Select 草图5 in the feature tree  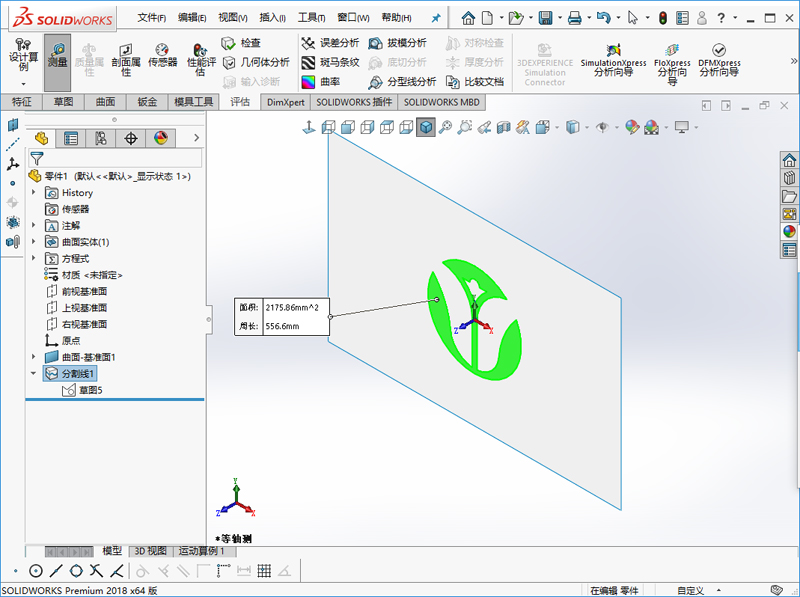pyautogui.click(x=89, y=390)
